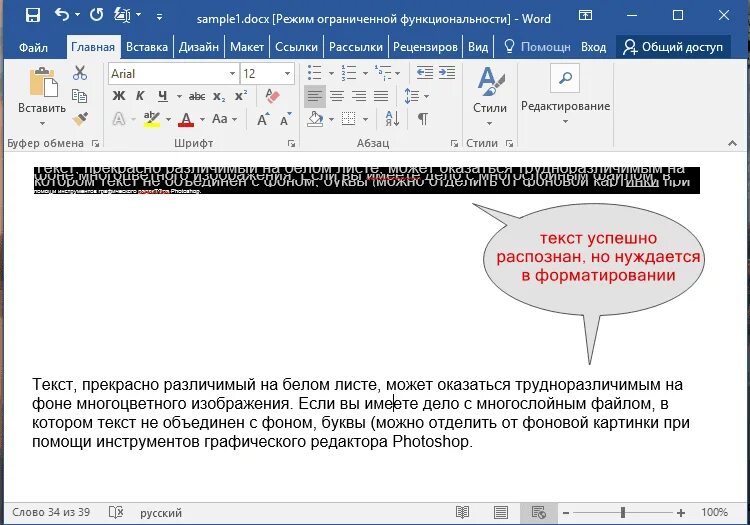
Task: Toggle strikethrough abc formatting
Action: [x=197, y=96]
